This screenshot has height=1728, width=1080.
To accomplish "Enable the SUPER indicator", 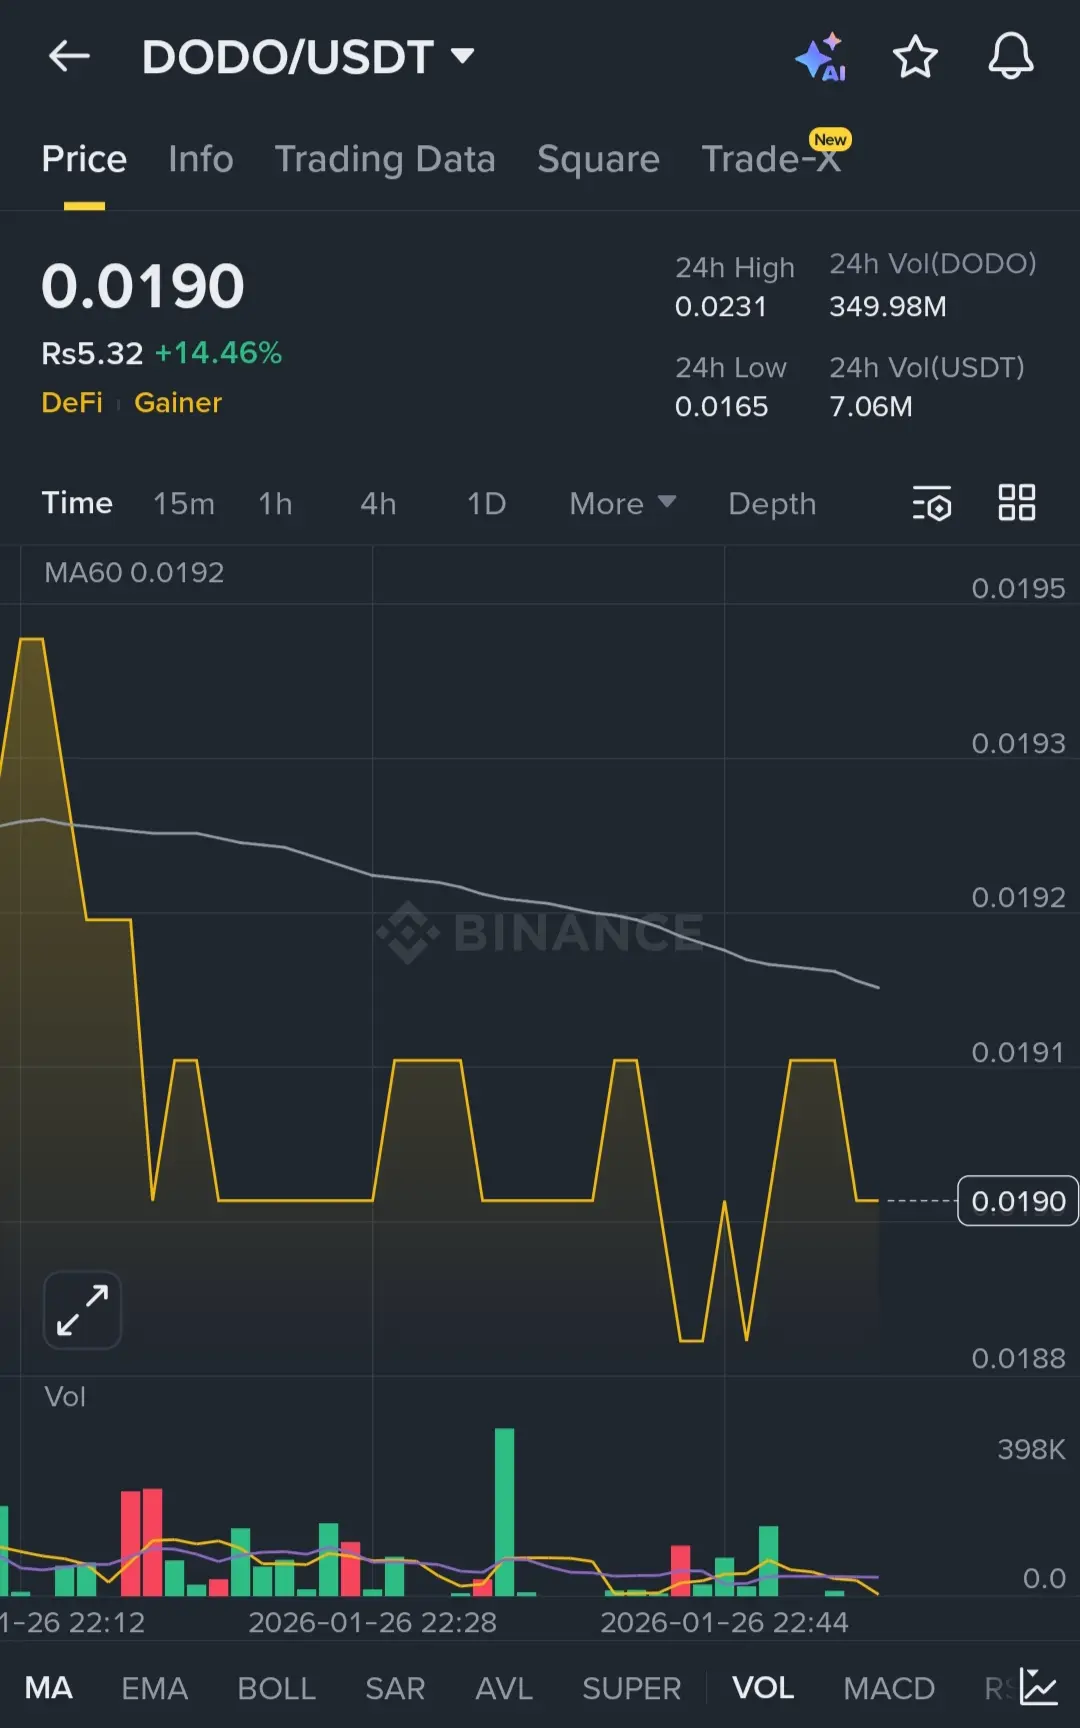I will [631, 1688].
